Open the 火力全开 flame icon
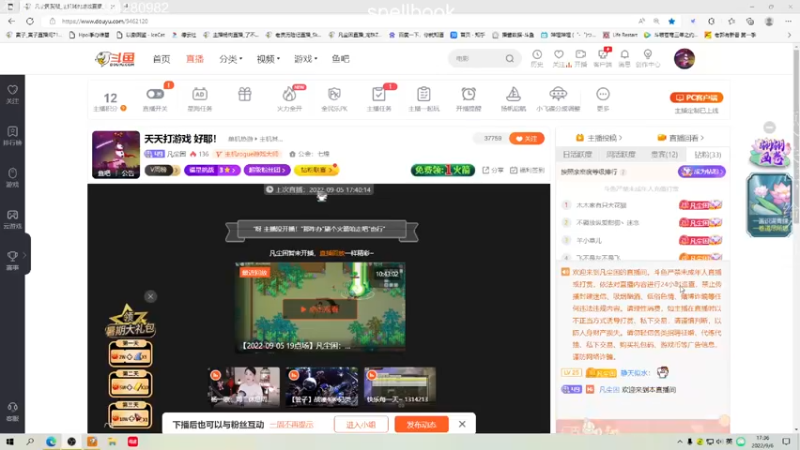 click(x=289, y=94)
